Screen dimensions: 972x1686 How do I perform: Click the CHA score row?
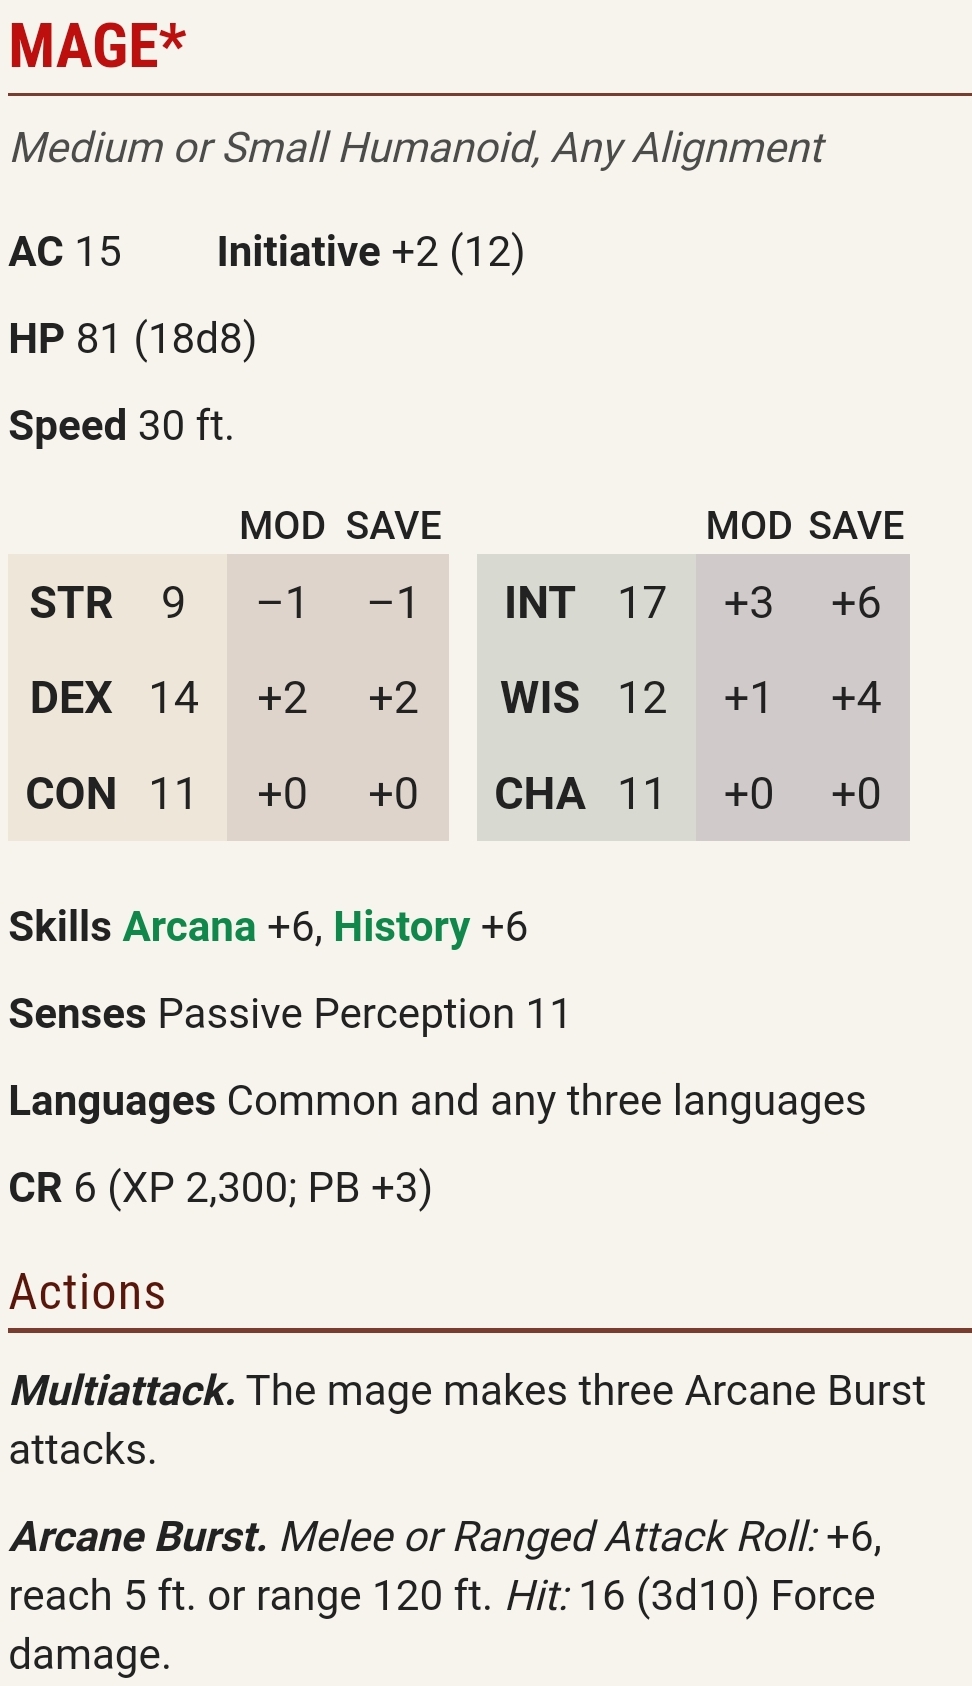click(x=693, y=794)
